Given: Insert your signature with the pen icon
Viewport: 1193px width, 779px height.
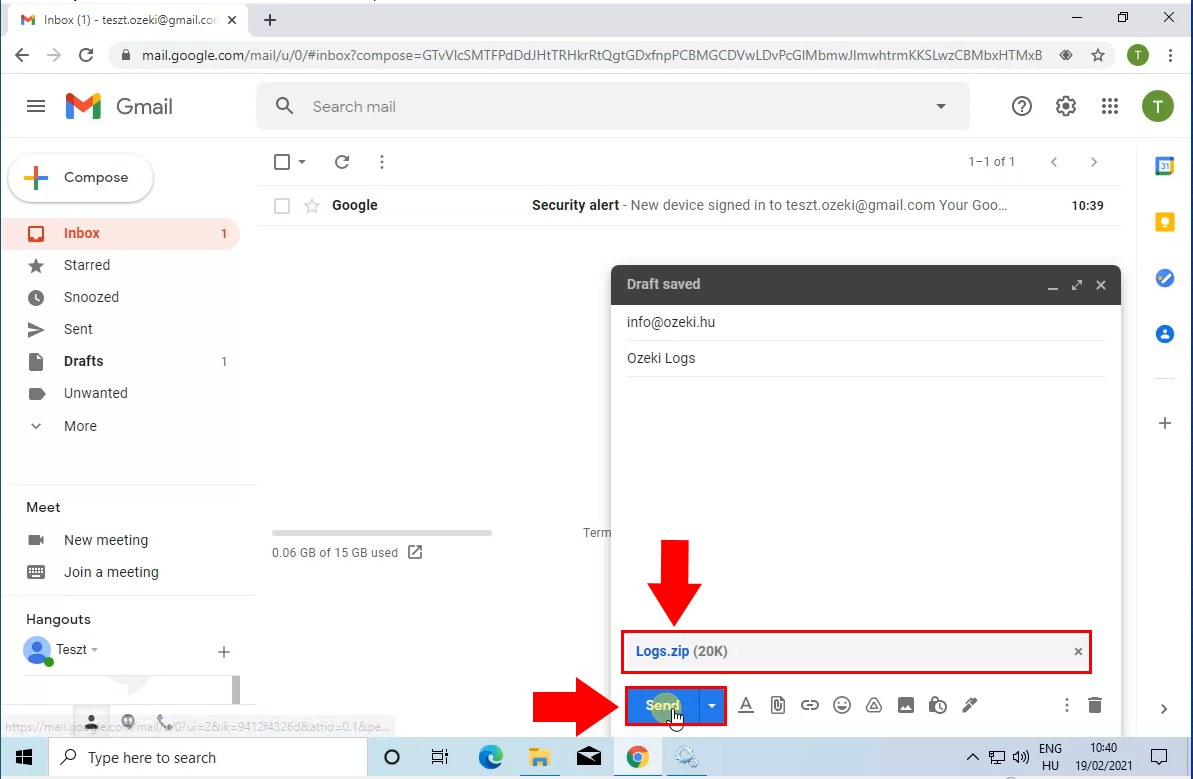Looking at the screenshot, I should click(970, 705).
